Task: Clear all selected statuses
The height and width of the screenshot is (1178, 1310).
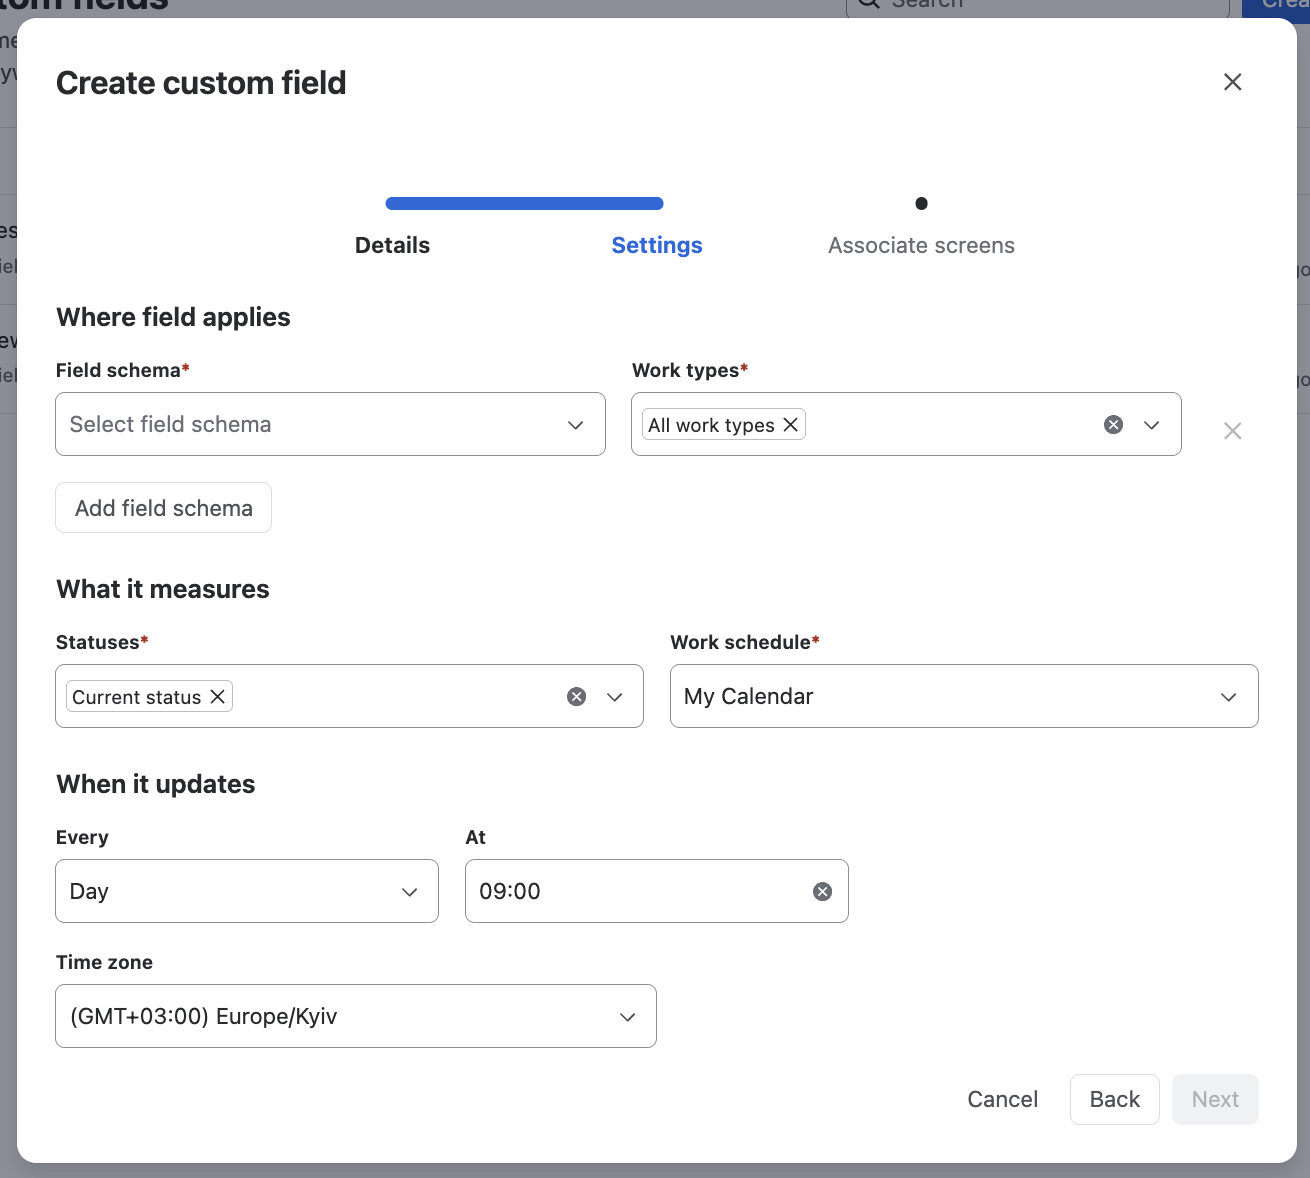Action: click(576, 697)
